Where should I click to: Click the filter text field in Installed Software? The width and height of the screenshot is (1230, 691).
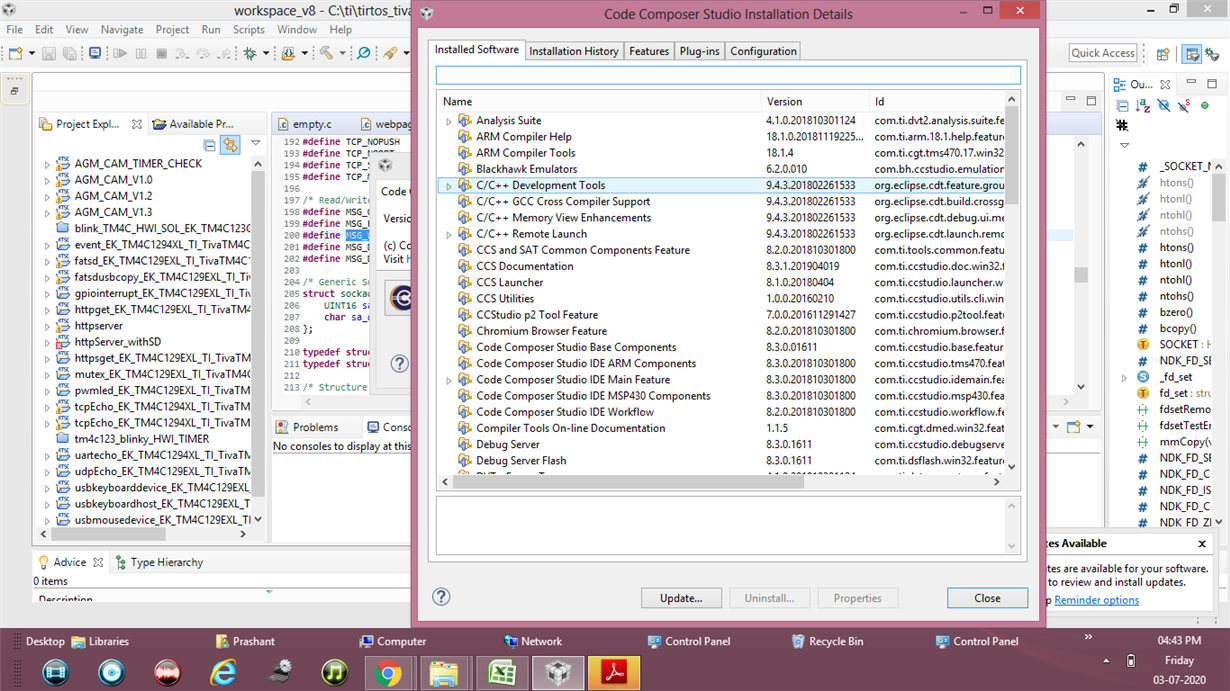coord(728,75)
